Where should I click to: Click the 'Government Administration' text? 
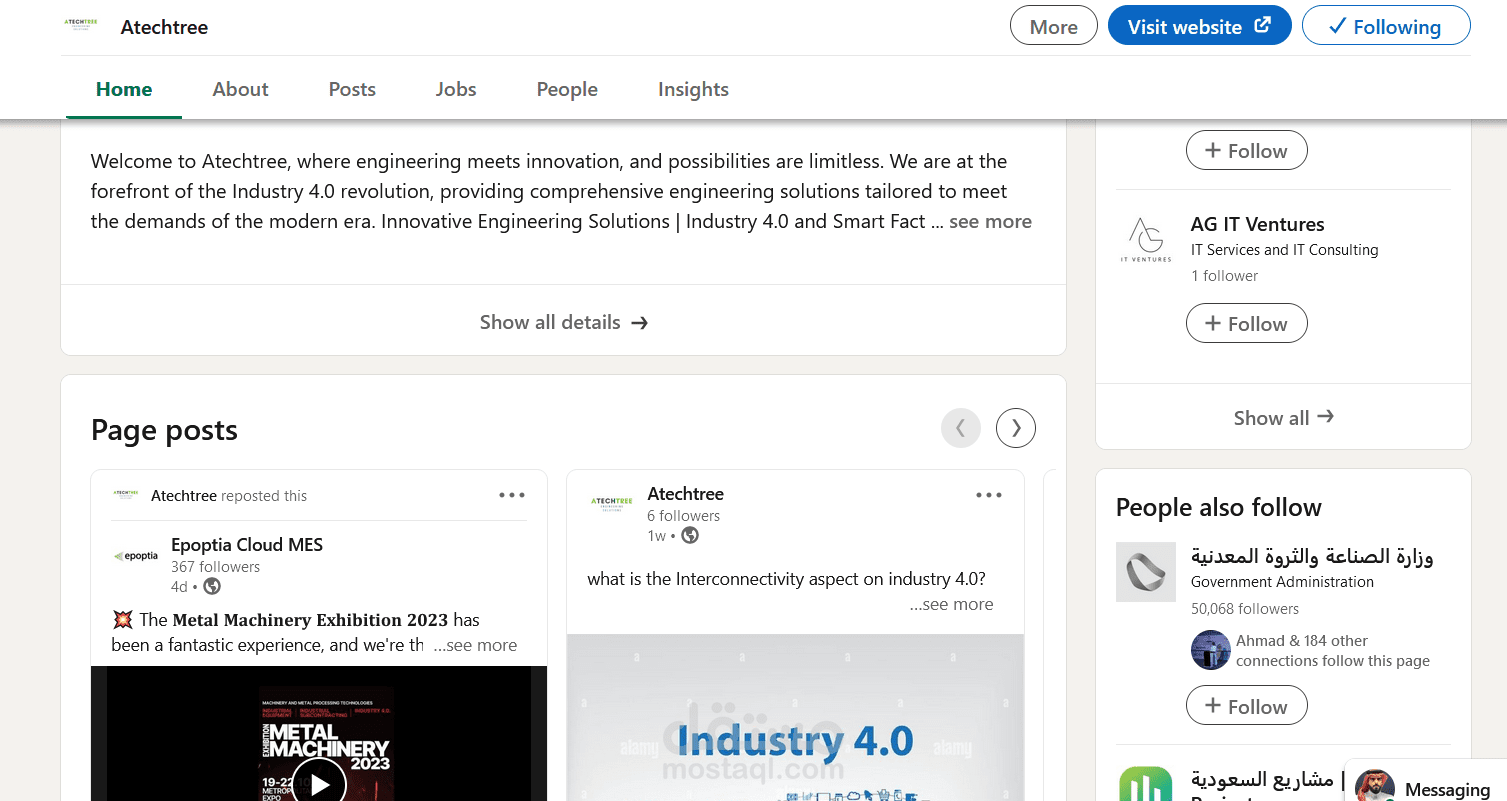tap(1282, 582)
